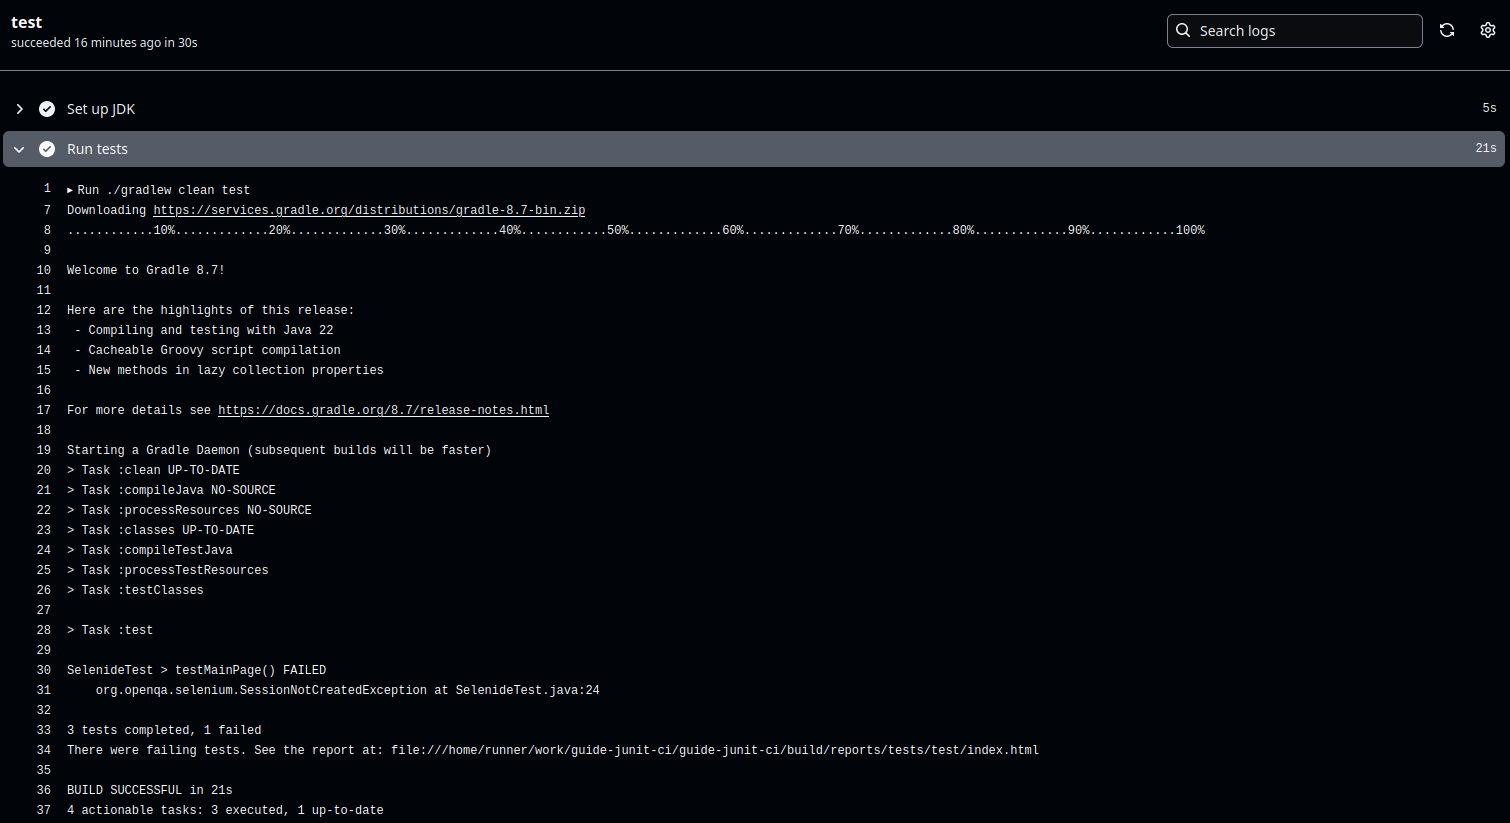1510x823 pixels.
Task: Click the success checkmark beside Run tests
Action: tap(47, 149)
